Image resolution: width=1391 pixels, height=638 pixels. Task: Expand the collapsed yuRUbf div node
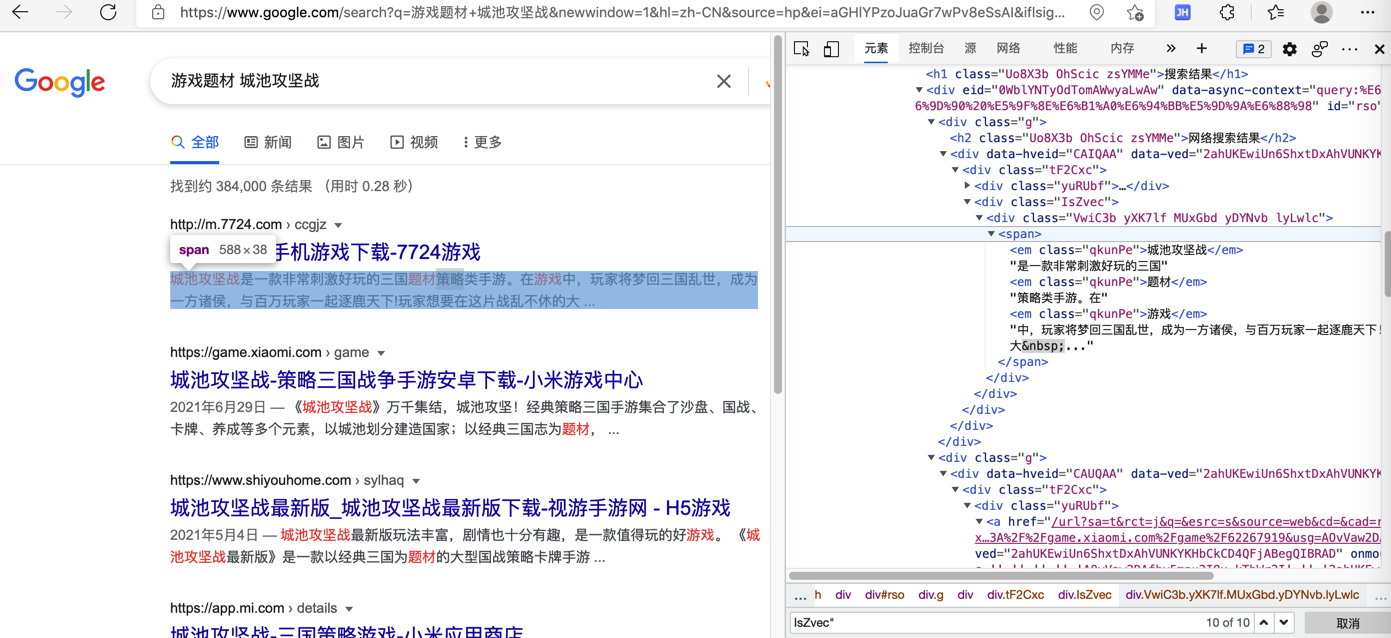tap(967, 186)
